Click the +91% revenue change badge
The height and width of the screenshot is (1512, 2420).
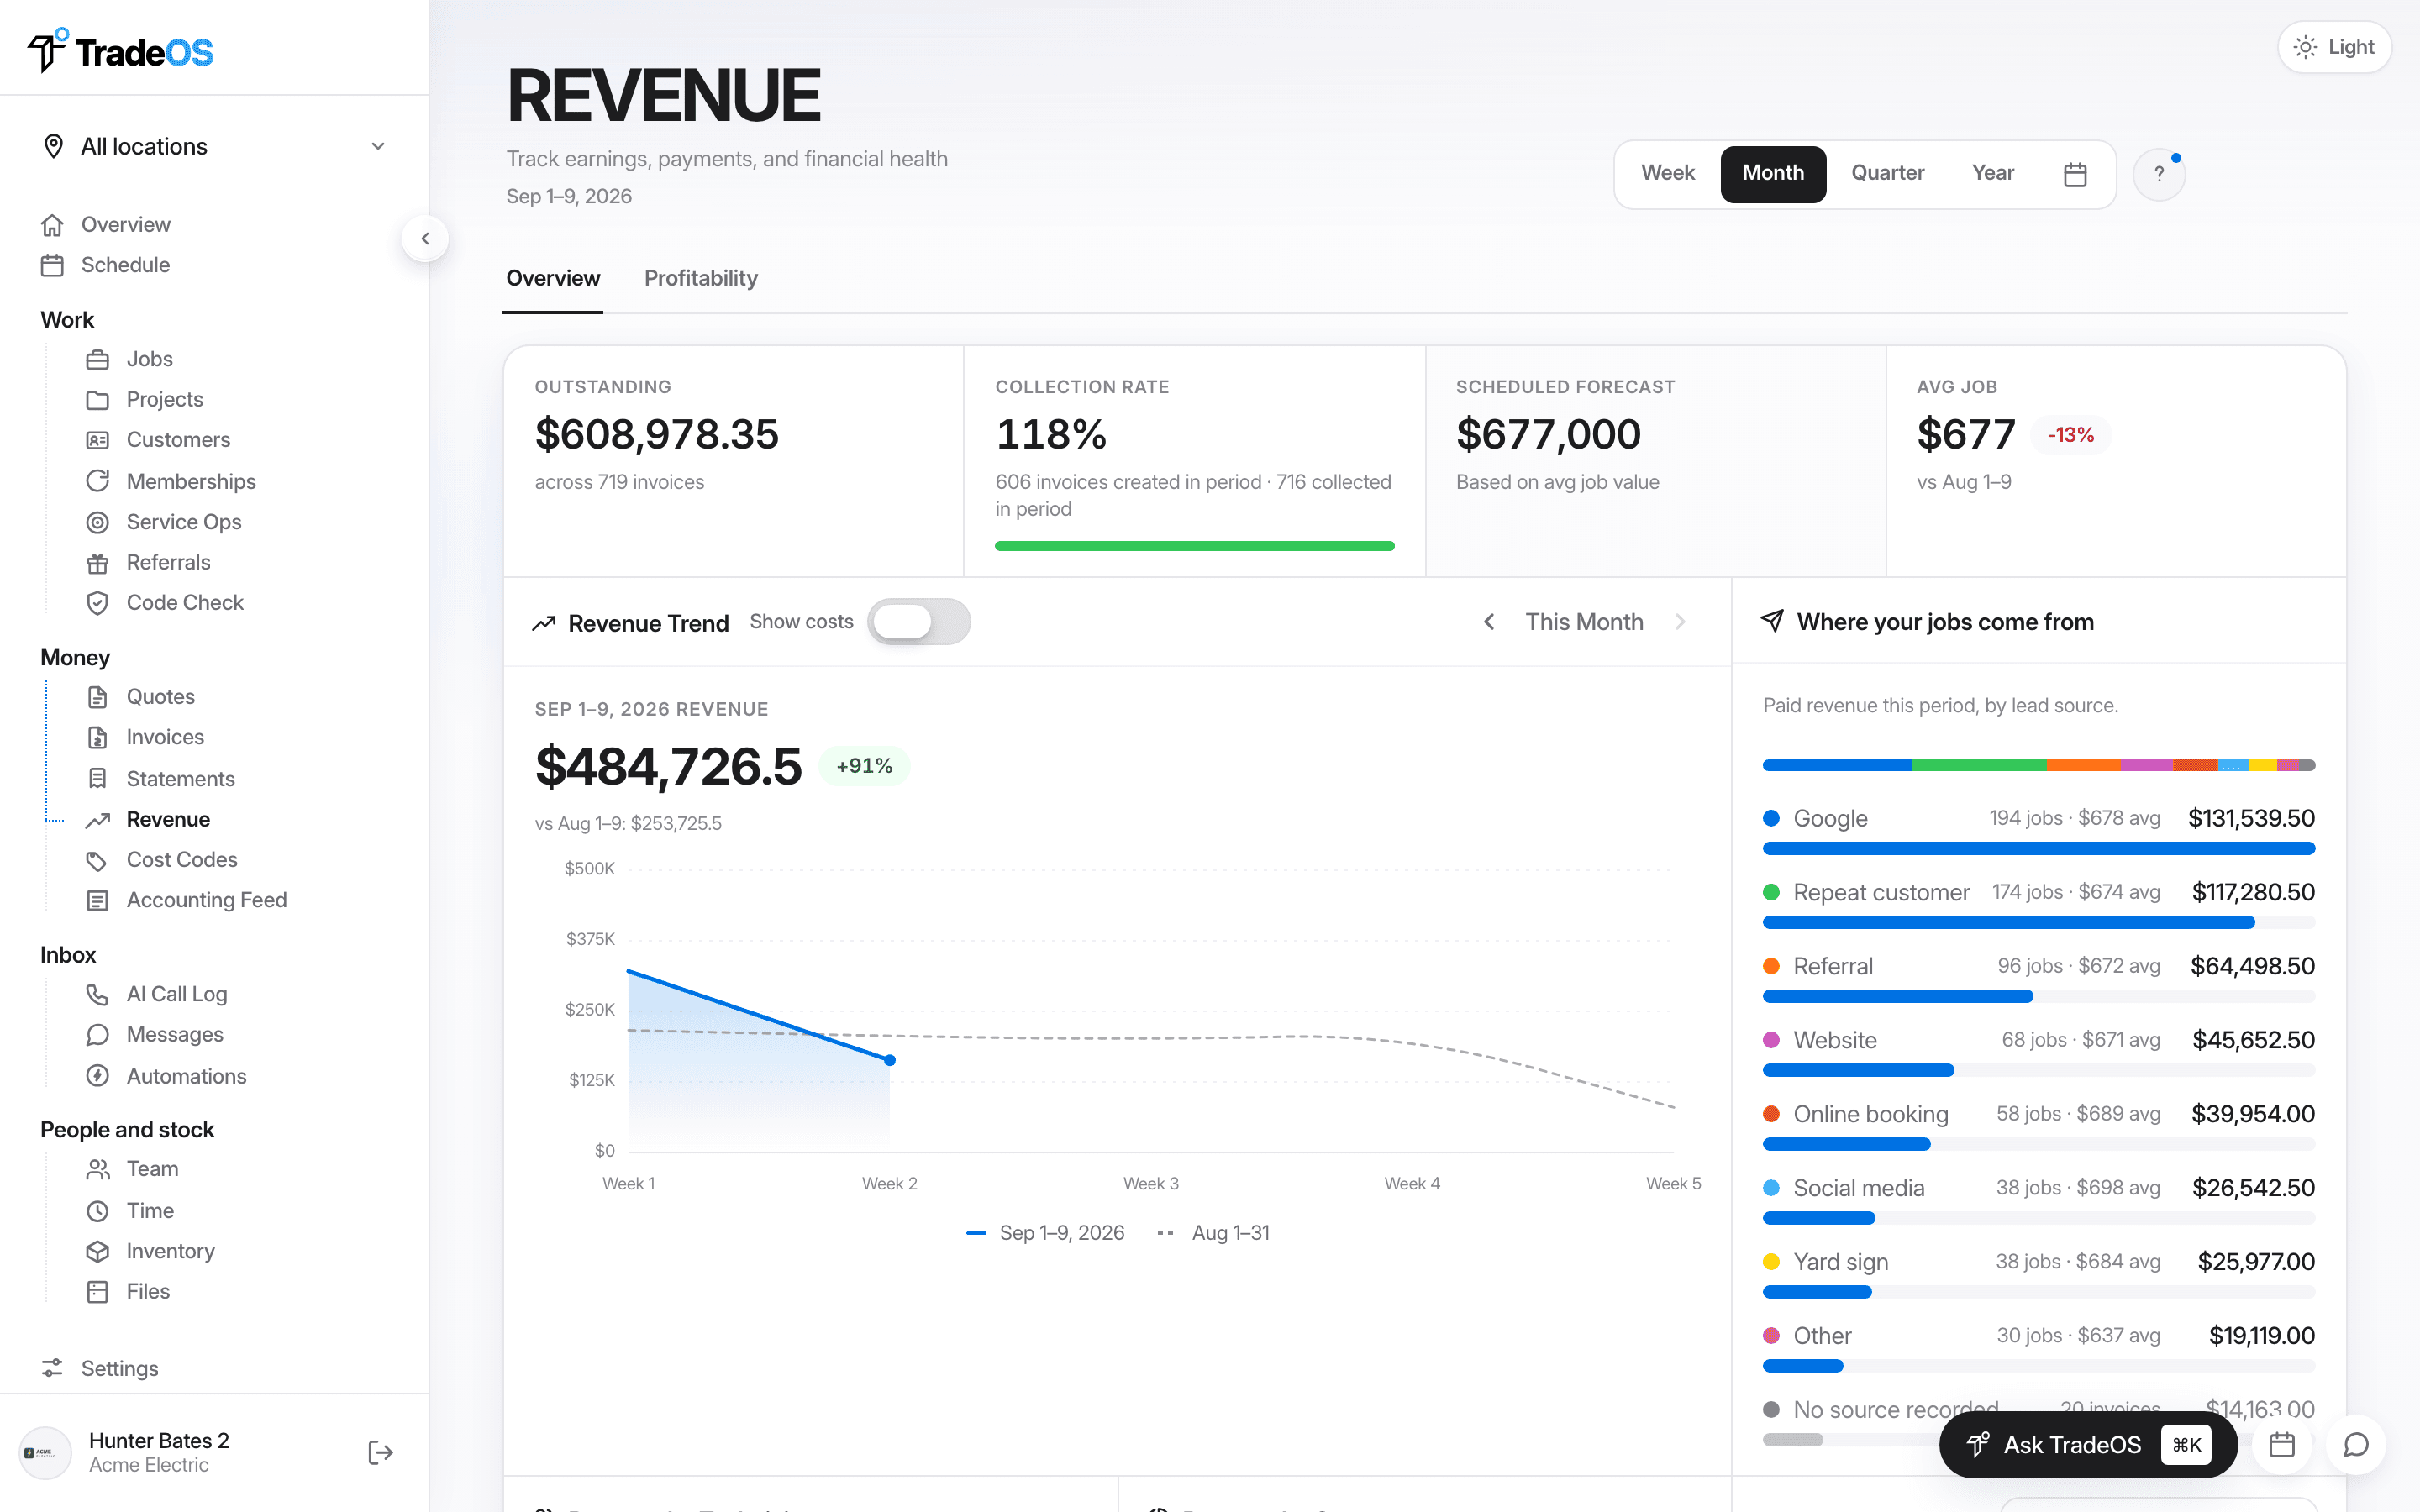point(864,766)
